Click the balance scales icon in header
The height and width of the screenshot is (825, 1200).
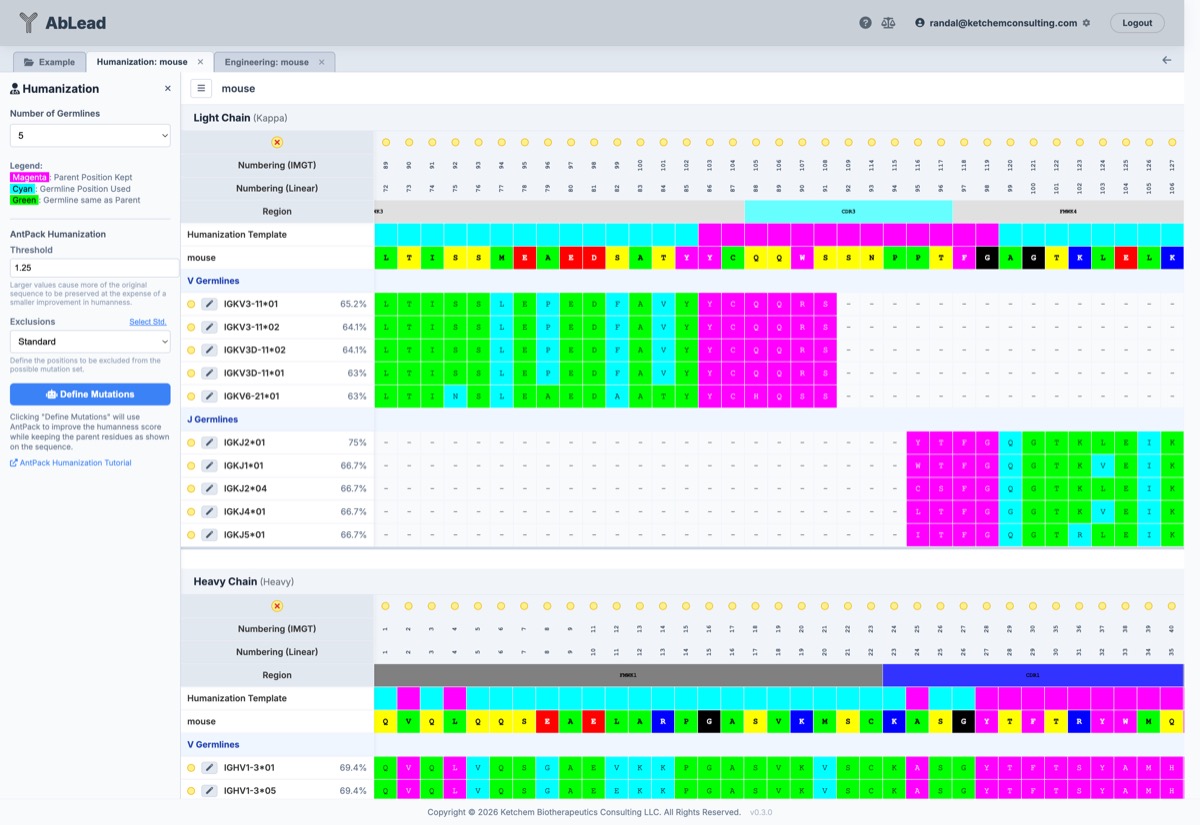tap(888, 23)
